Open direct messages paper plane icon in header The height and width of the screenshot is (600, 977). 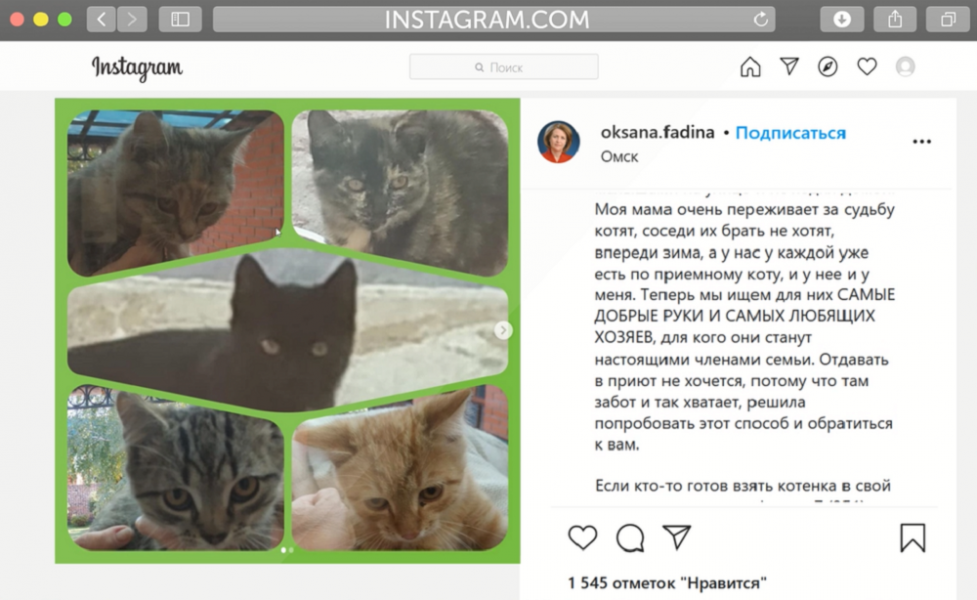[x=789, y=66]
